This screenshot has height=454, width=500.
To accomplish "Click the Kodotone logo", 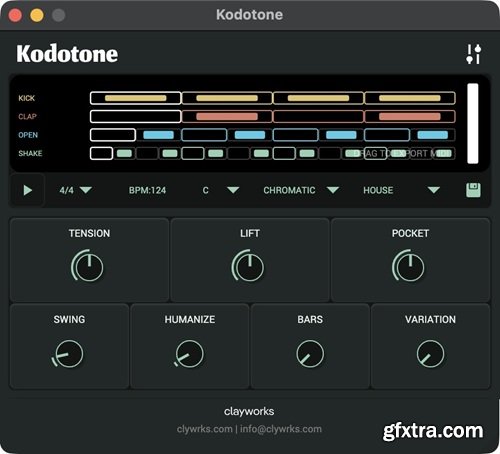I will coord(67,54).
